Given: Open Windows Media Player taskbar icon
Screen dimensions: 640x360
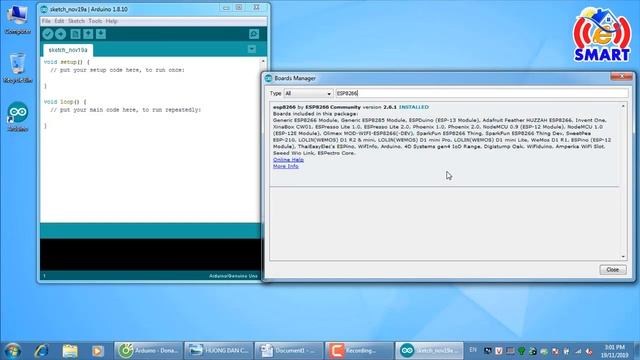Looking at the screenshot, I should click(98, 351).
